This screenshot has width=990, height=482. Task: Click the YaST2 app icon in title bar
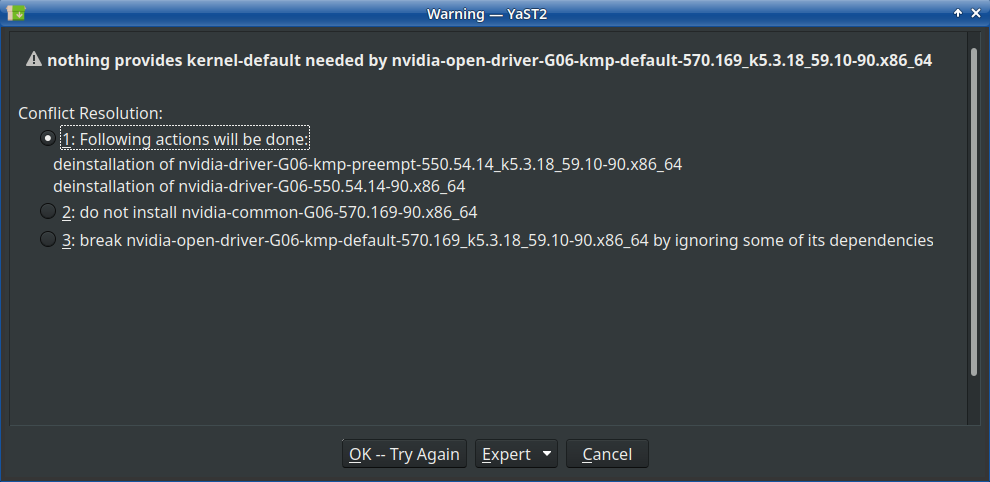(16, 13)
